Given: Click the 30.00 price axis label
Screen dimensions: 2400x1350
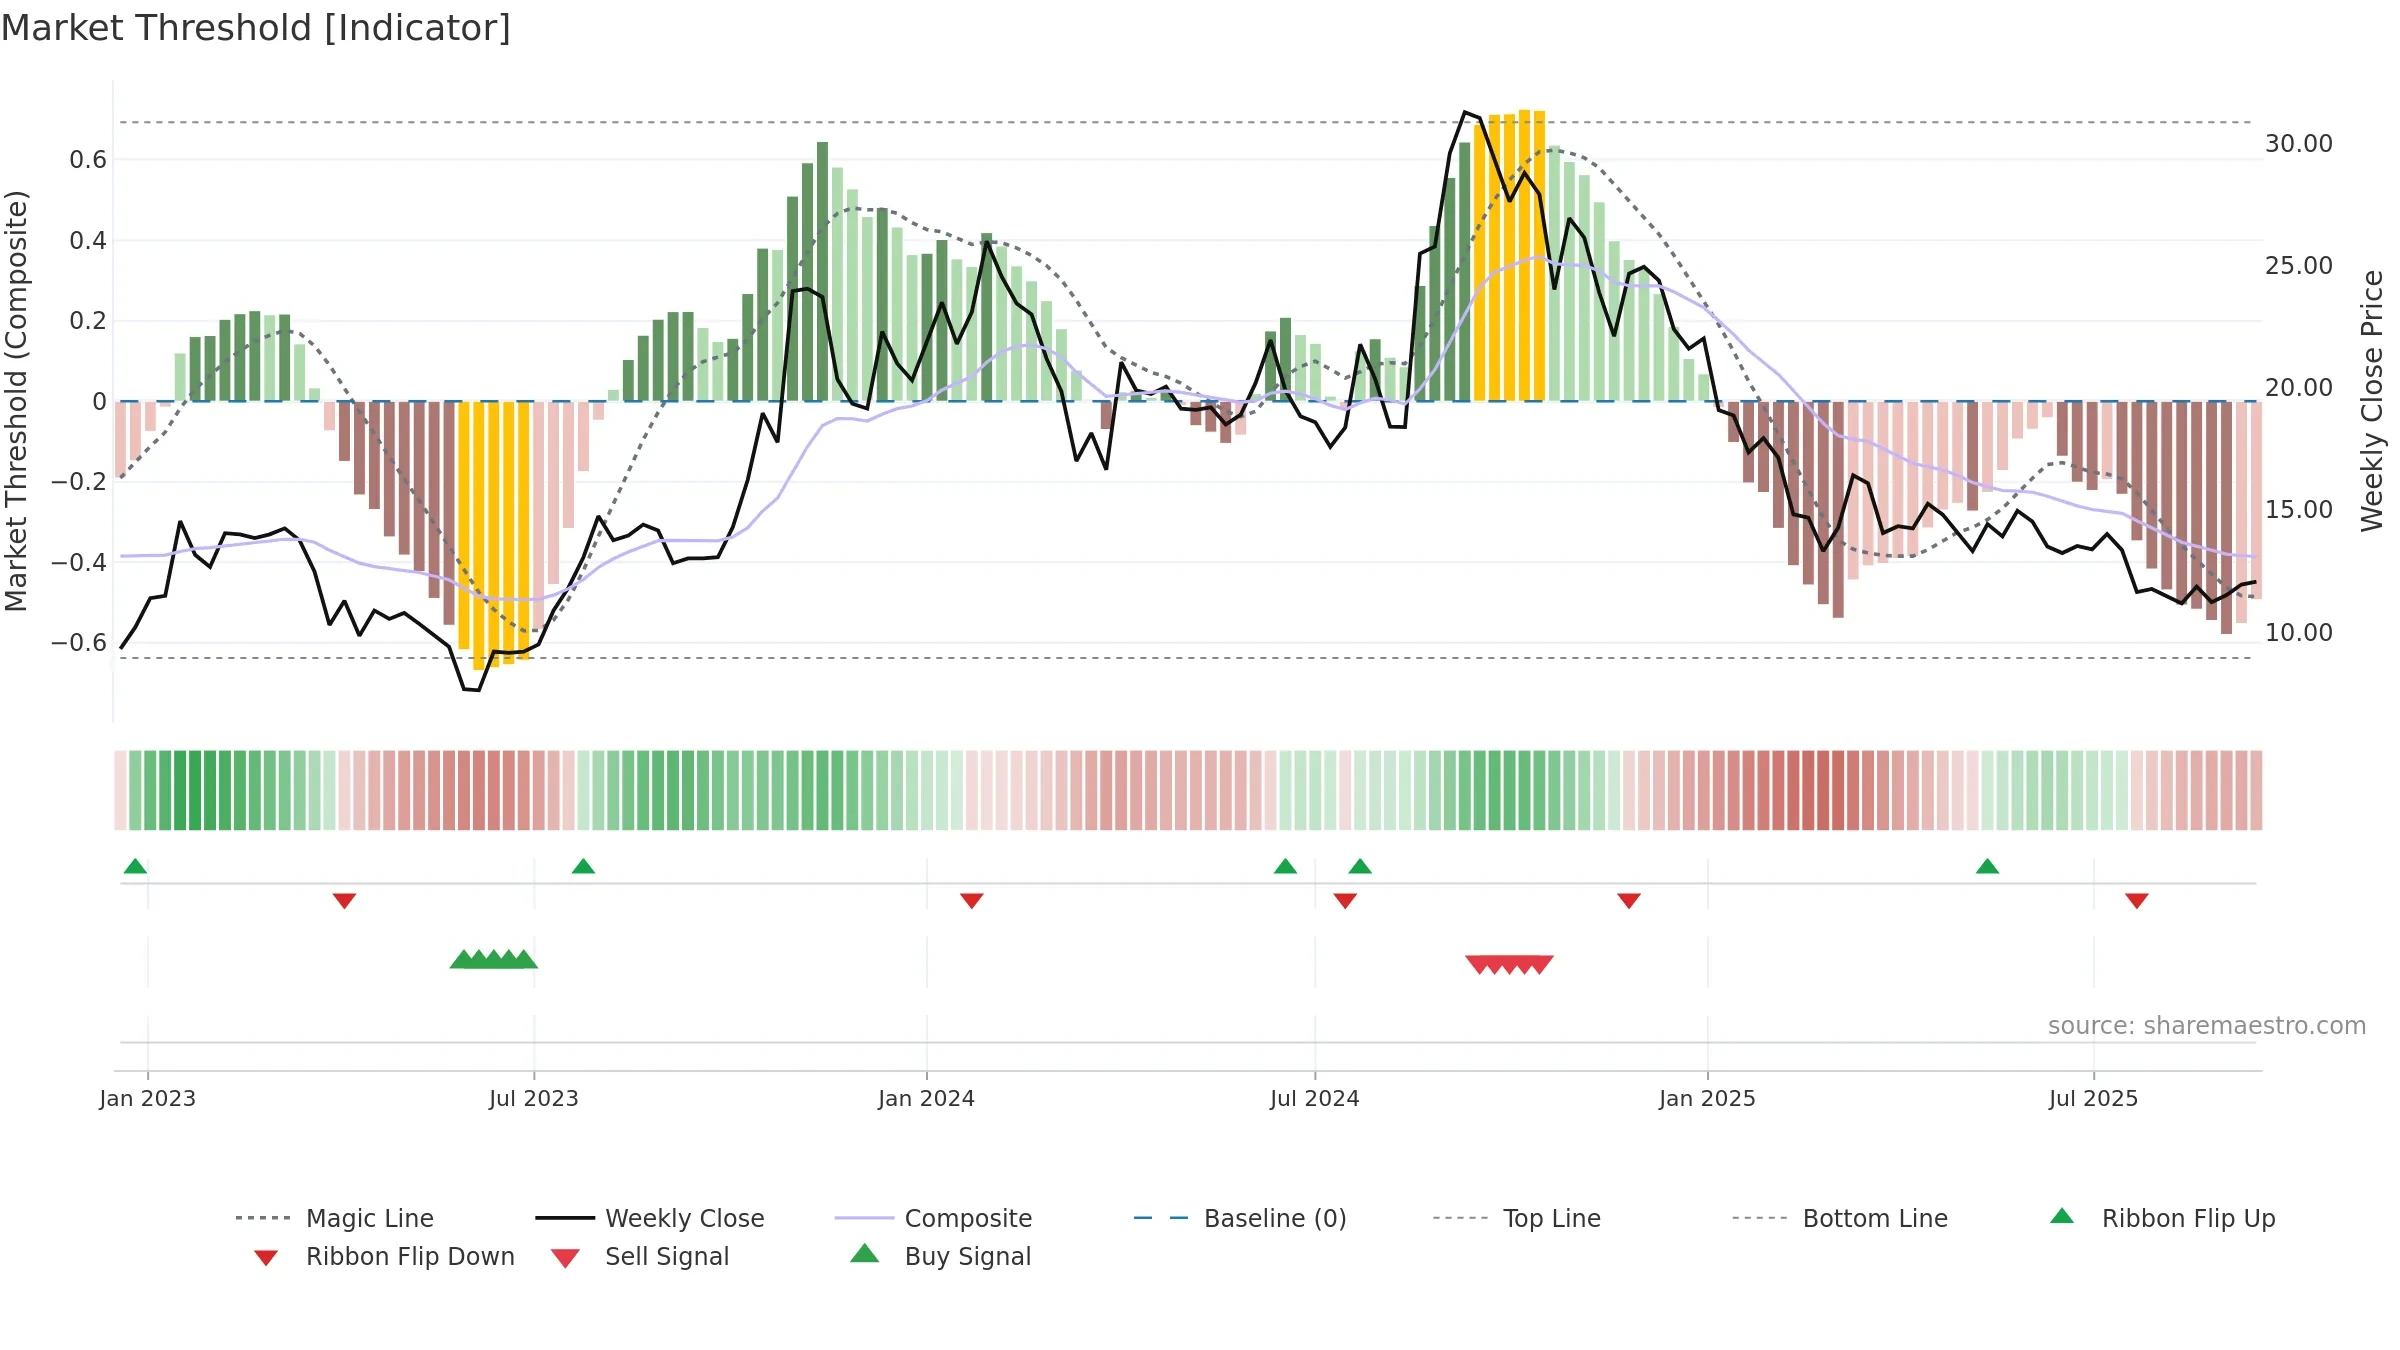Looking at the screenshot, I should [x=2299, y=144].
